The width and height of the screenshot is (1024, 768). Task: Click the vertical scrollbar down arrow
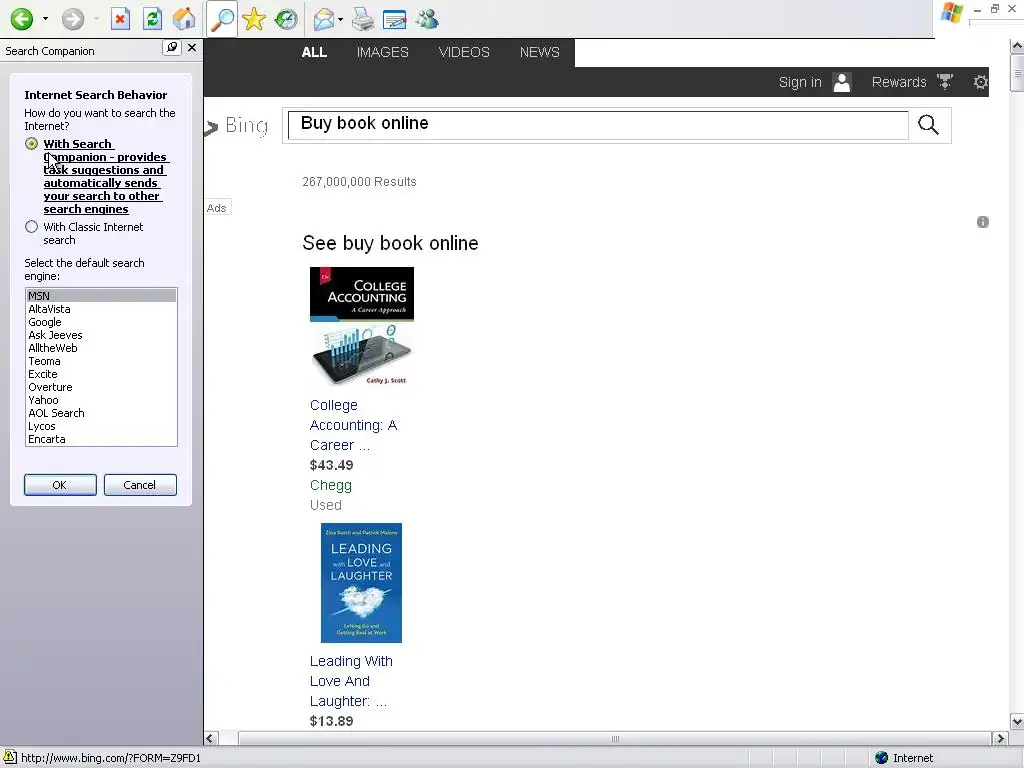[x=1017, y=722]
